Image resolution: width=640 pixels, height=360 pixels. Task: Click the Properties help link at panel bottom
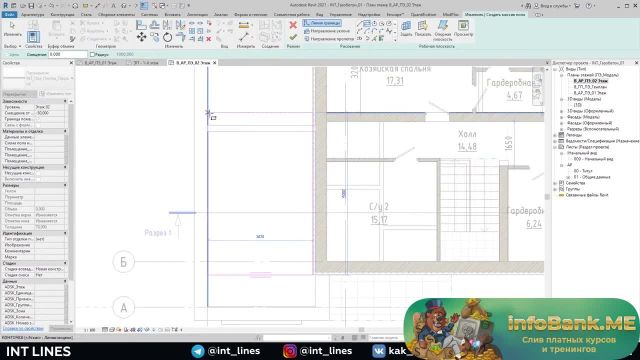point(23,329)
